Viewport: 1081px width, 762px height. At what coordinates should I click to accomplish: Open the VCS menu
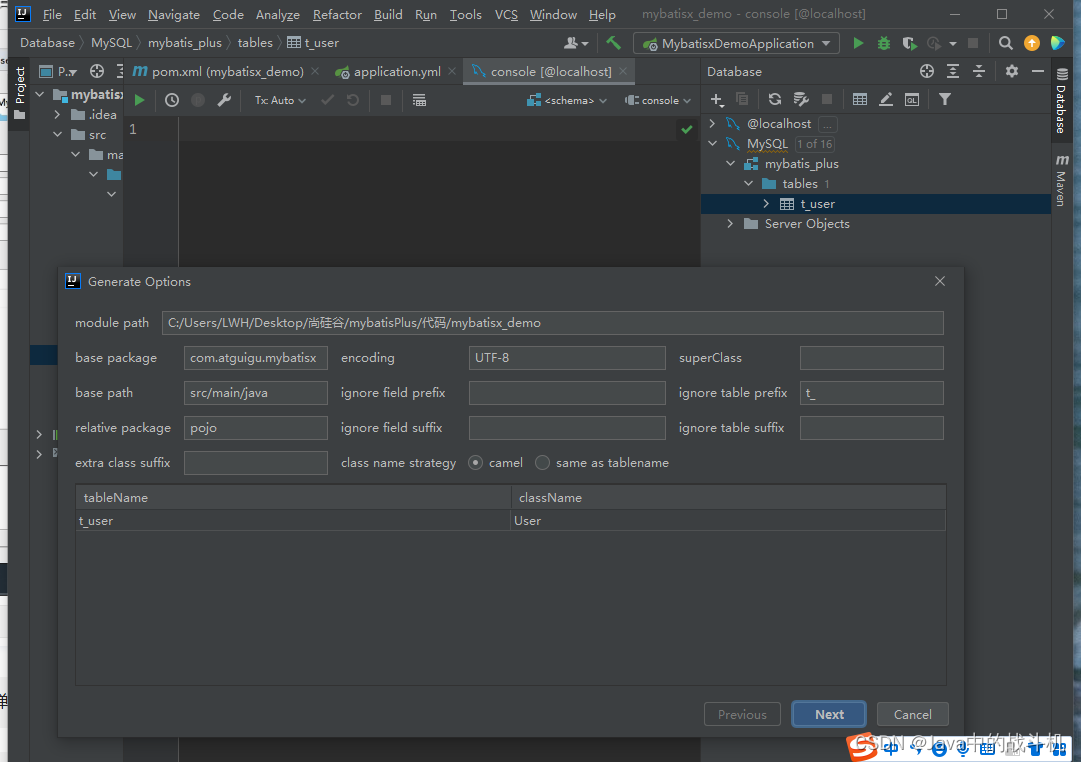pyautogui.click(x=506, y=14)
